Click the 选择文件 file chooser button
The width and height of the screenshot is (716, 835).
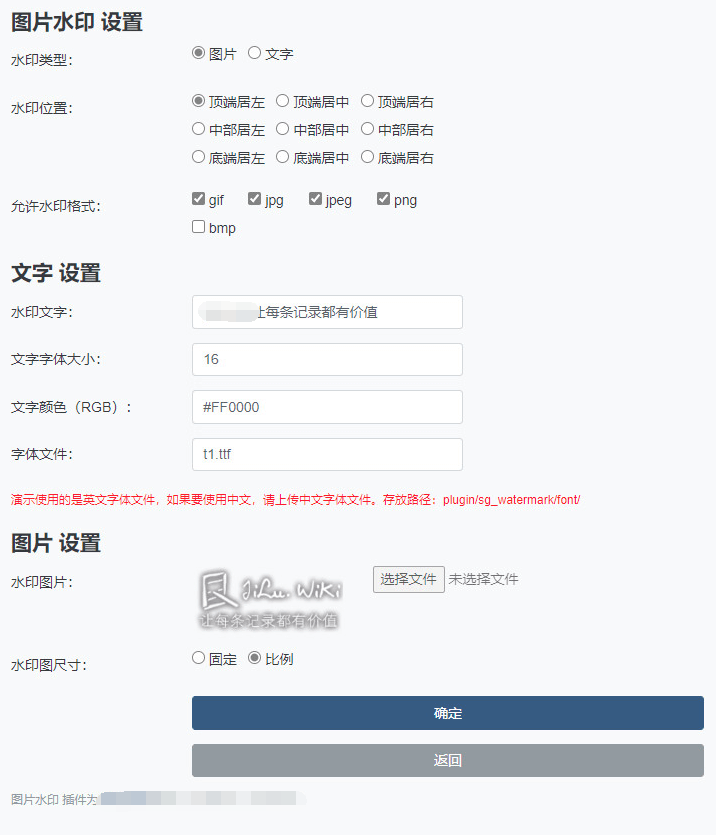click(409, 579)
